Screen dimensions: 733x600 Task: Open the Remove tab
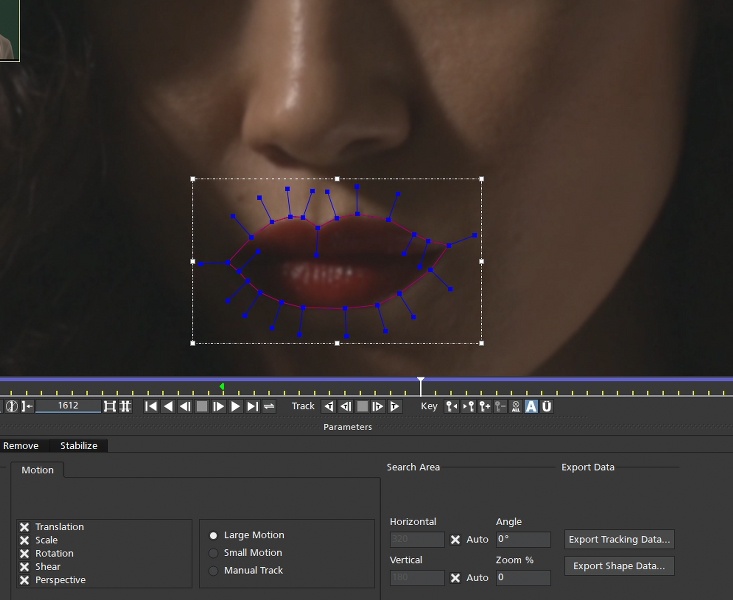tap(21, 446)
